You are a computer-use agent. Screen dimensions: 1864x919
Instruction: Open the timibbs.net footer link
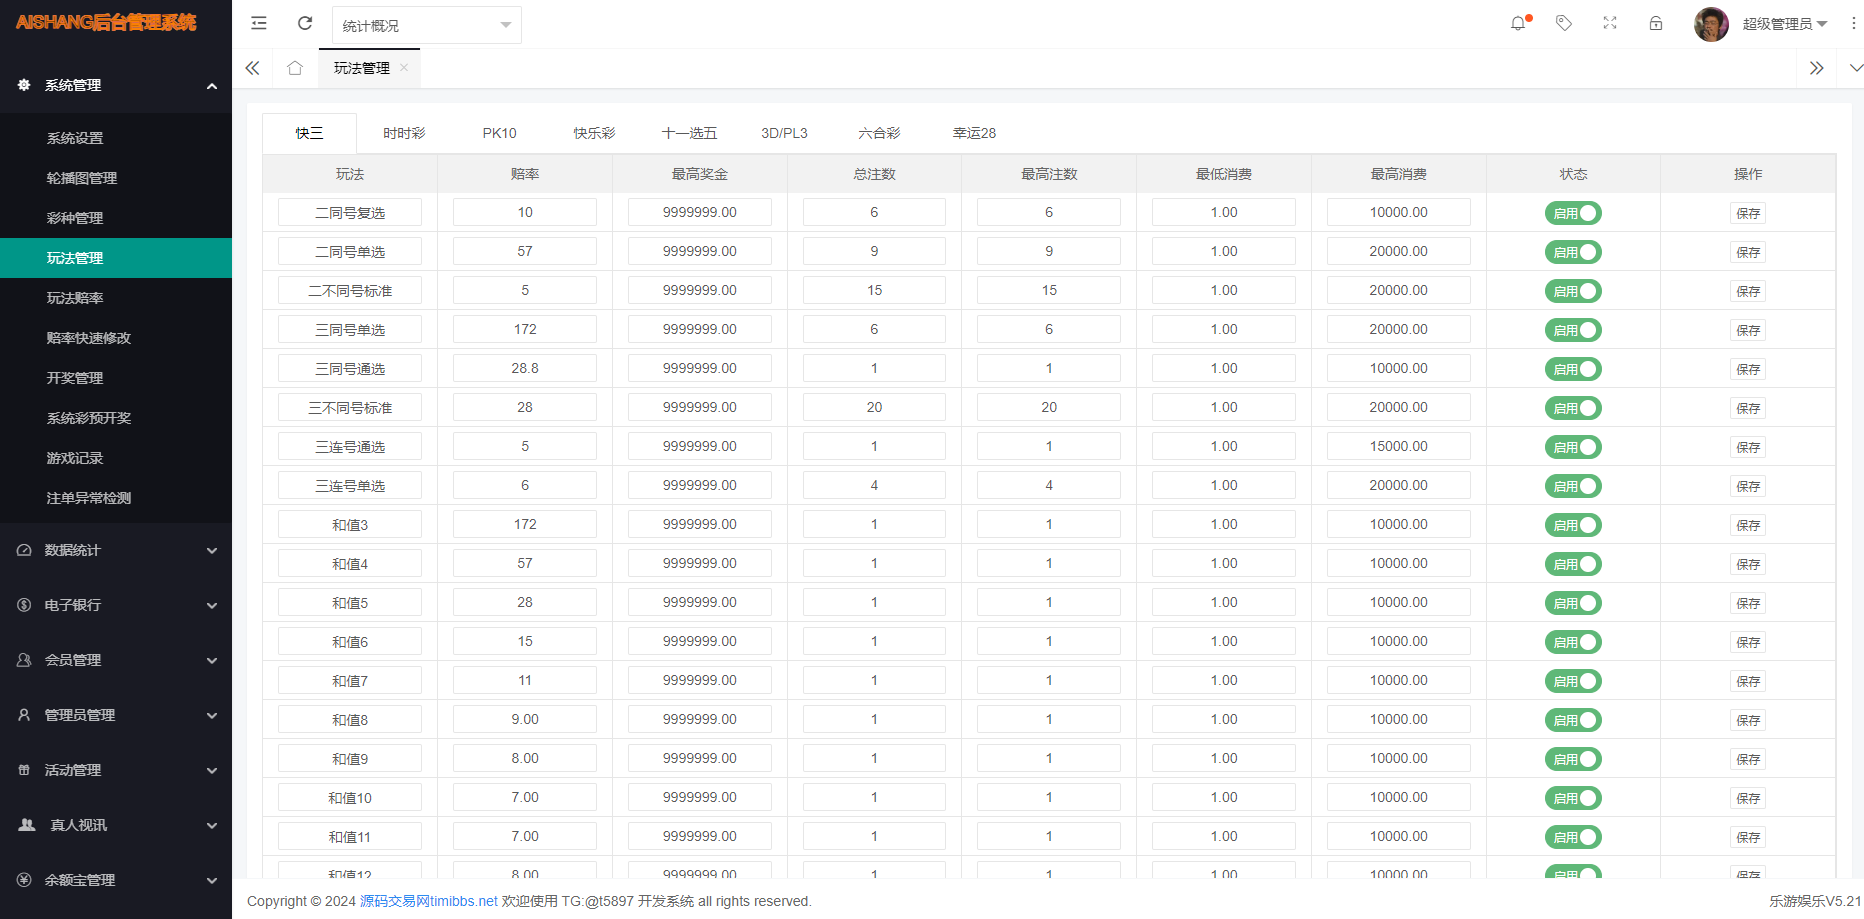(x=429, y=901)
